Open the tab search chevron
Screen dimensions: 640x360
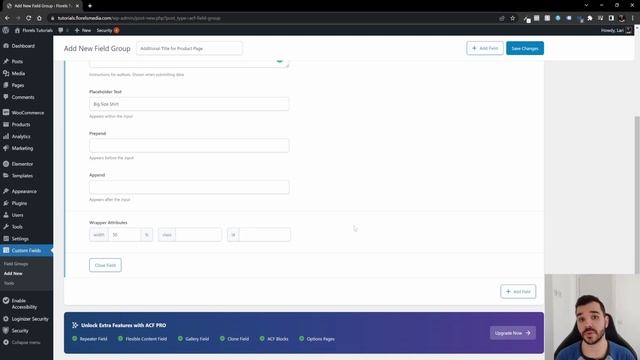coord(586,5)
